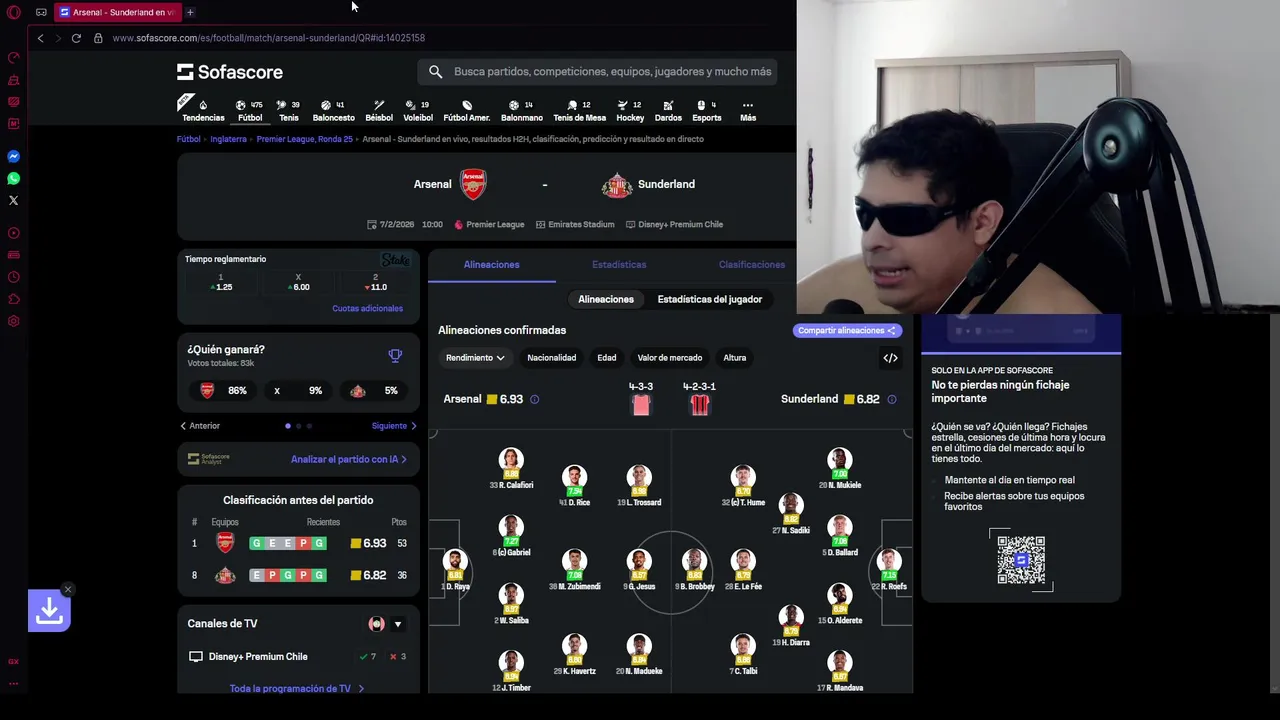Viewport: 1280px width, 720px height.
Task: Go to Siguiente poll card
Action: coord(394,426)
